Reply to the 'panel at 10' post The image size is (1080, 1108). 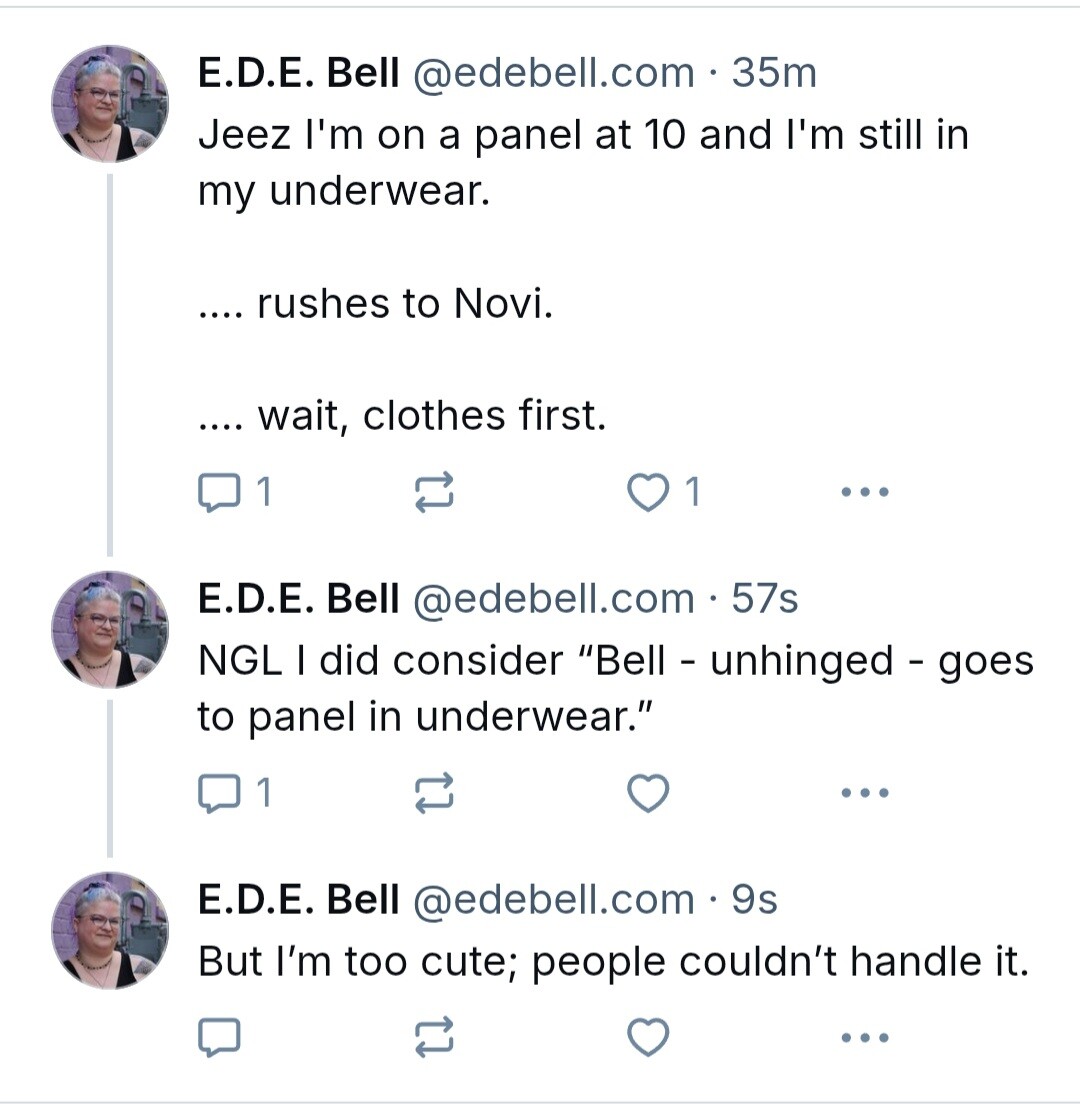234,493
